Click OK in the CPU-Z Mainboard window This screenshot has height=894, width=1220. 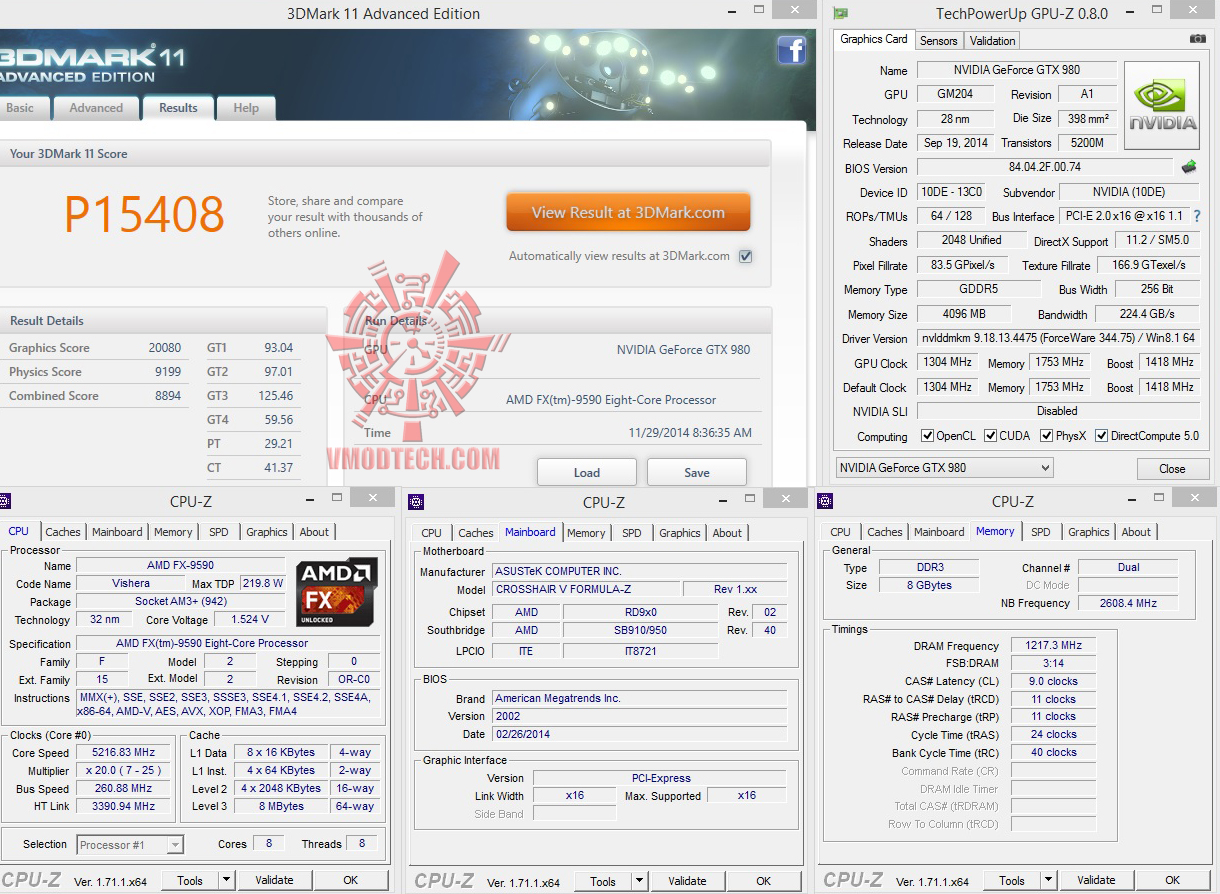point(764,881)
